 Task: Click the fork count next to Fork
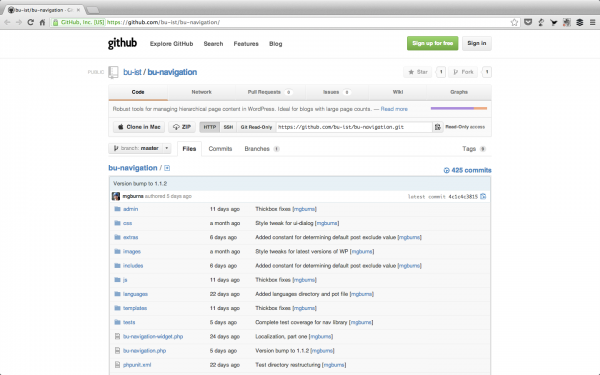point(487,72)
